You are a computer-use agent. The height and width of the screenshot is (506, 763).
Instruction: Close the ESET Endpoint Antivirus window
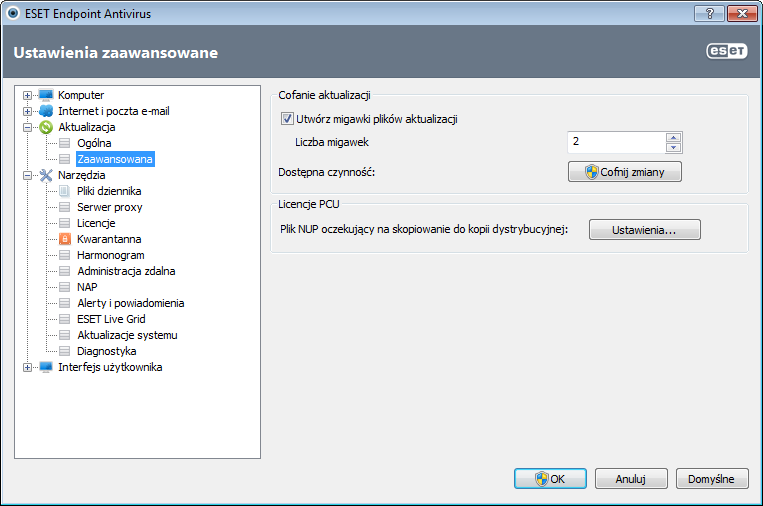(742, 14)
